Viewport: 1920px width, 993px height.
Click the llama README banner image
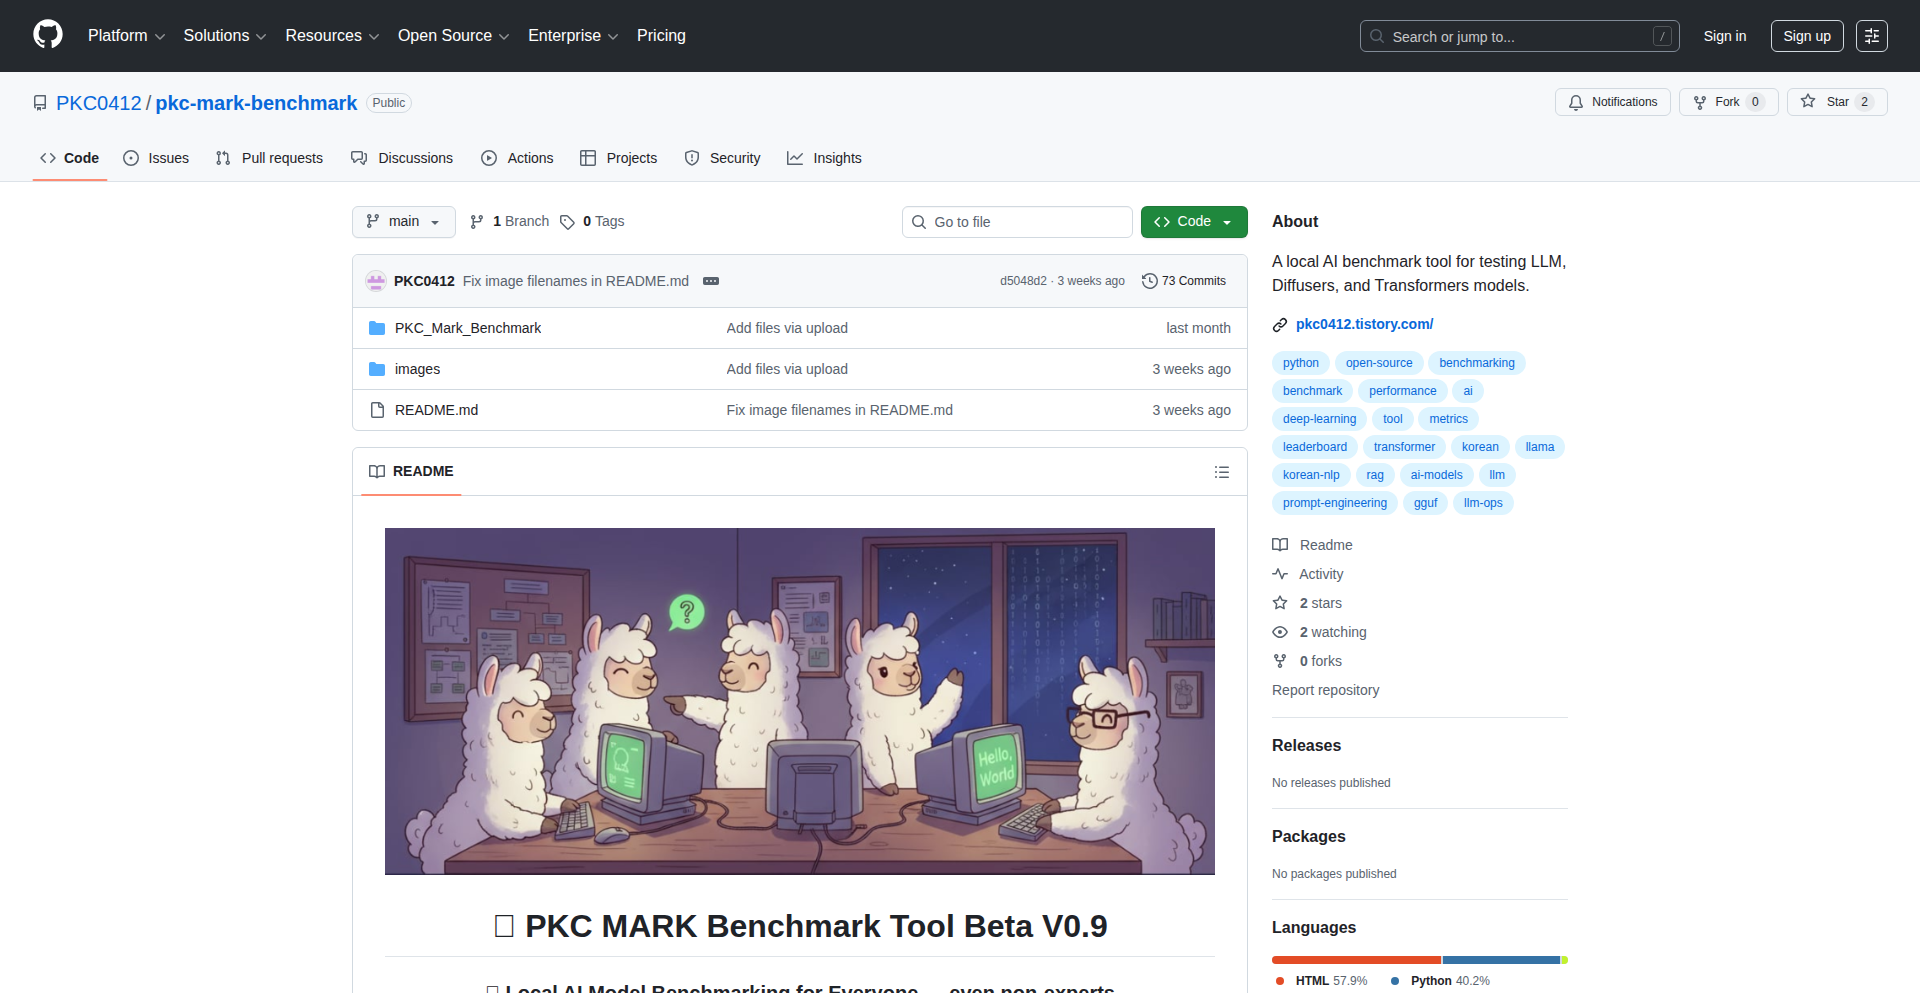[800, 701]
